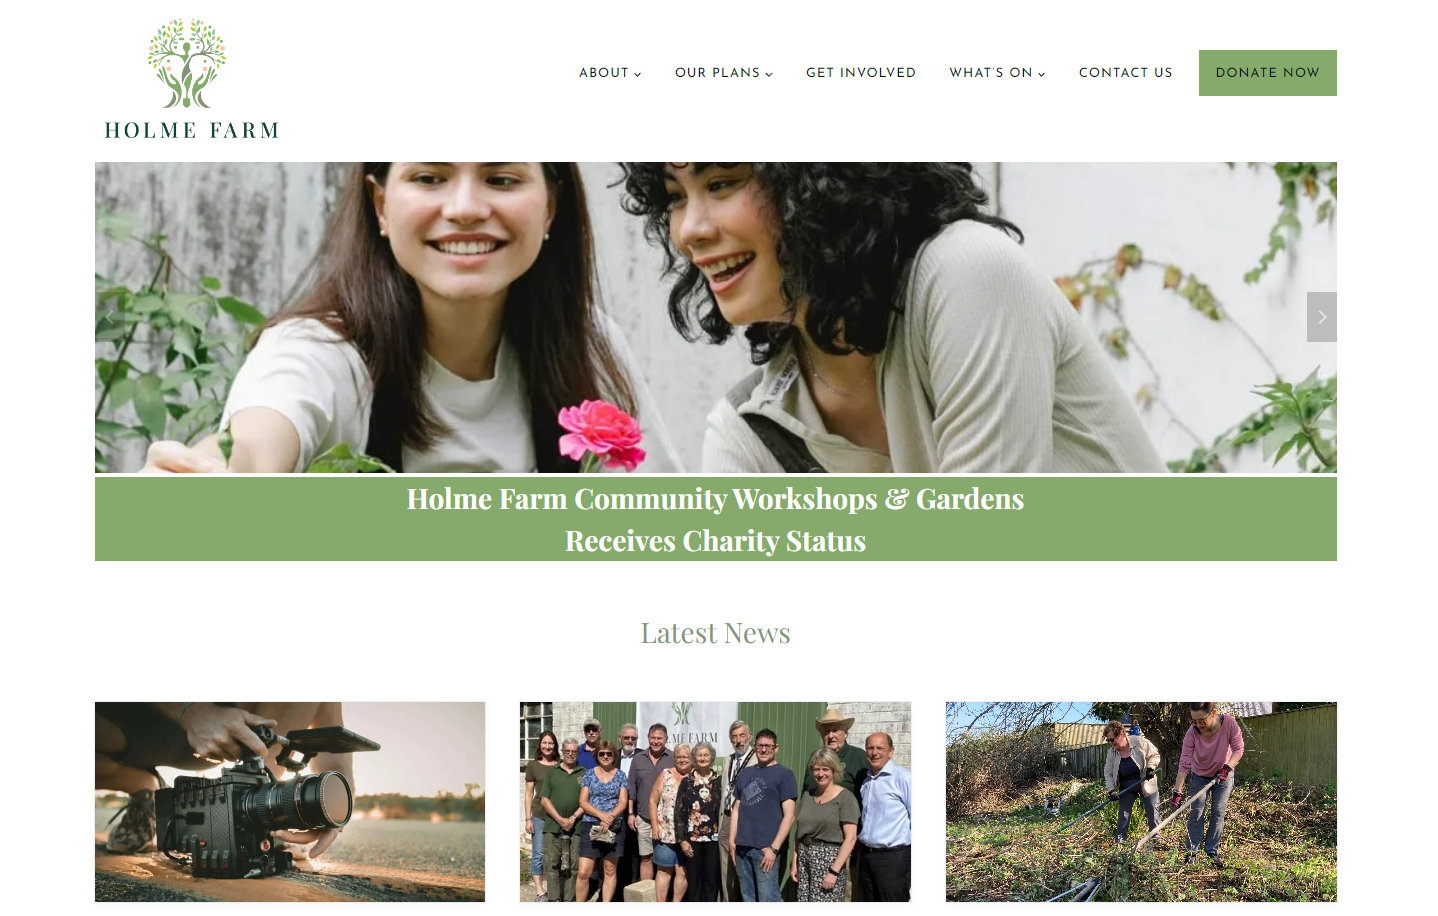The width and height of the screenshot is (1438, 916).
Task: Click the HOLME FARM text wordmark
Action: (x=192, y=130)
